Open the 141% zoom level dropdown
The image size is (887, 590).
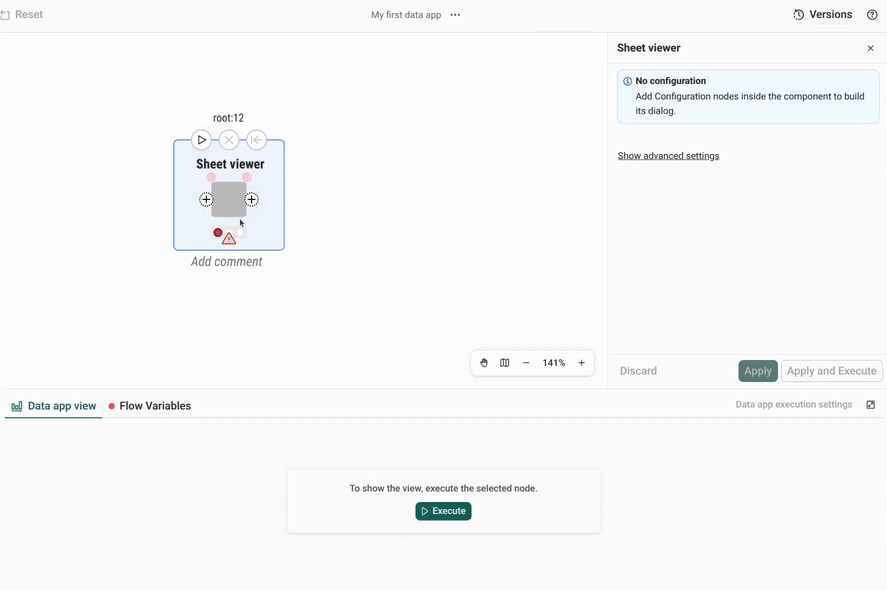pyautogui.click(x=554, y=363)
